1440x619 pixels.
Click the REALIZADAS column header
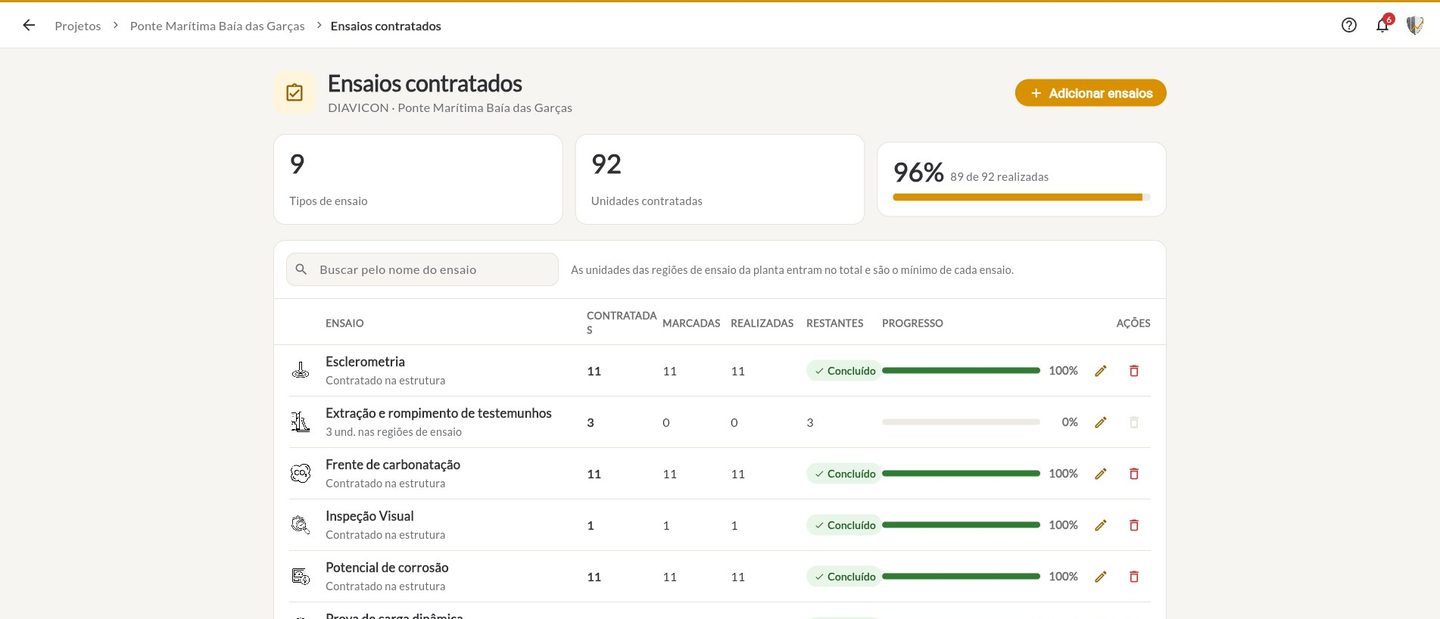click(762, 323)
